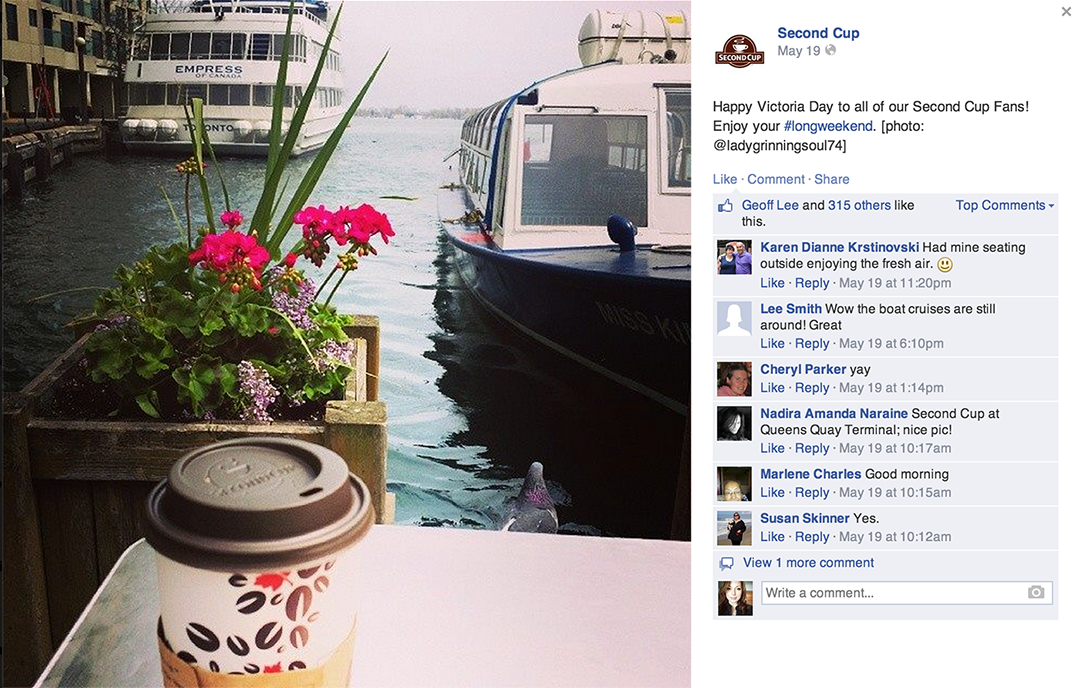Viewport: 1080px width, 688px height.
Task: Open Susan Skinner's avatar thumbnail
Action: (x=734, y=528)
